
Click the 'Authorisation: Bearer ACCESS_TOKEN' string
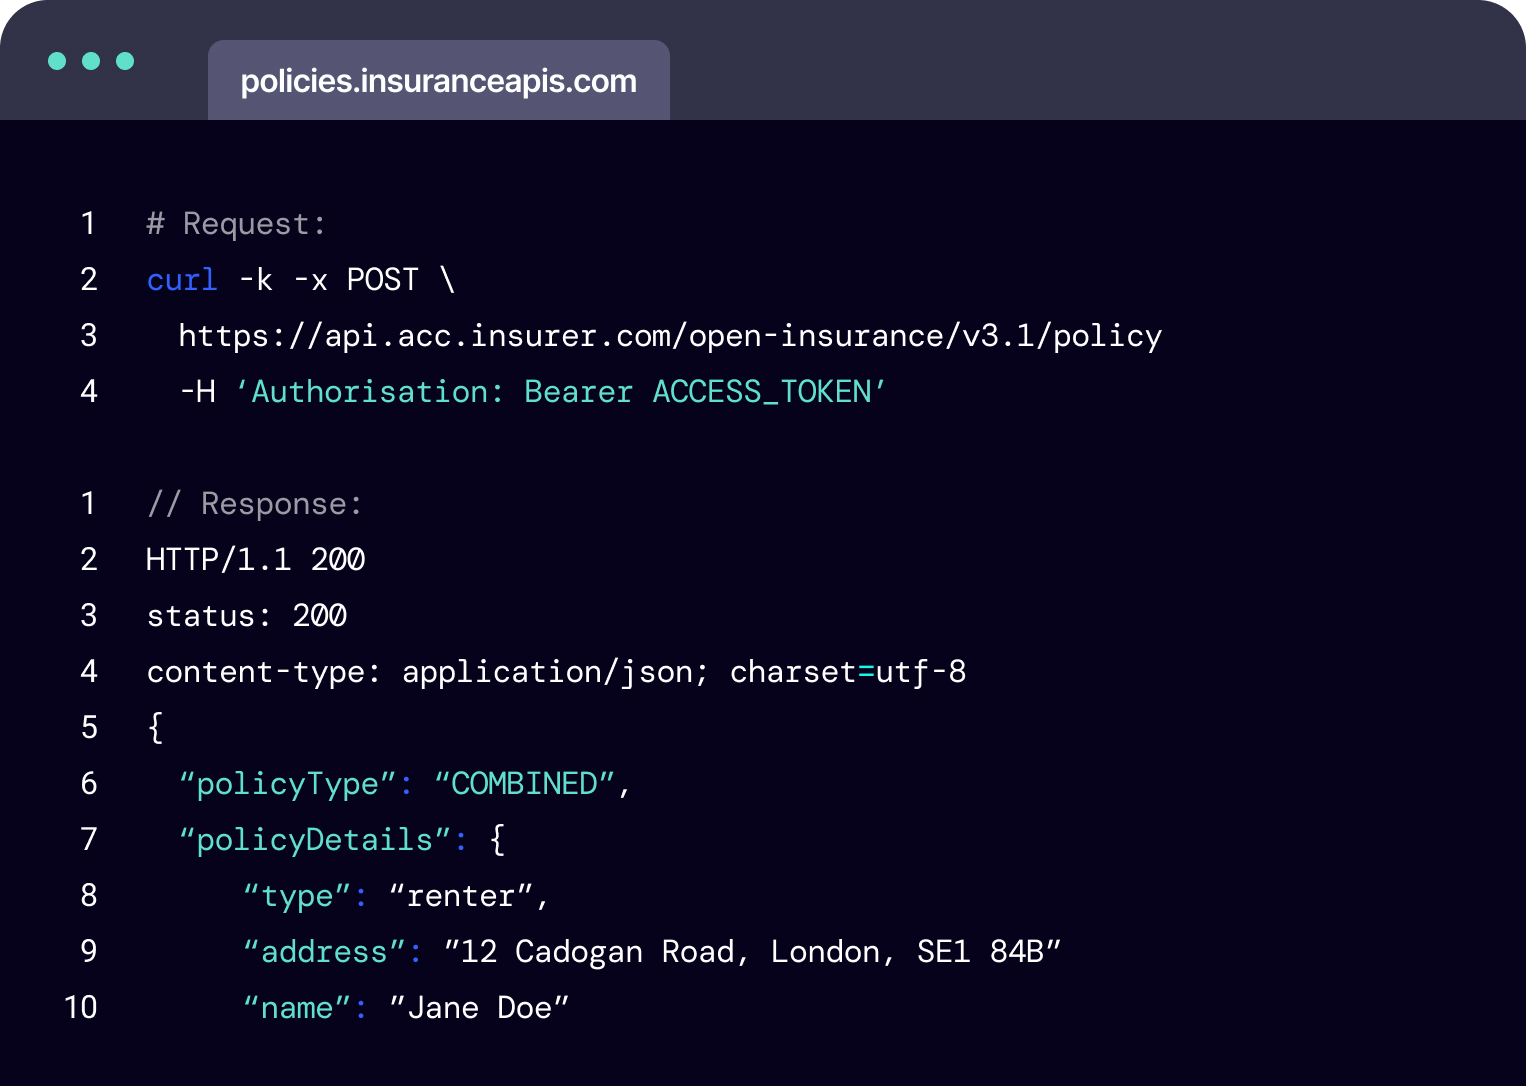point(561,392)
